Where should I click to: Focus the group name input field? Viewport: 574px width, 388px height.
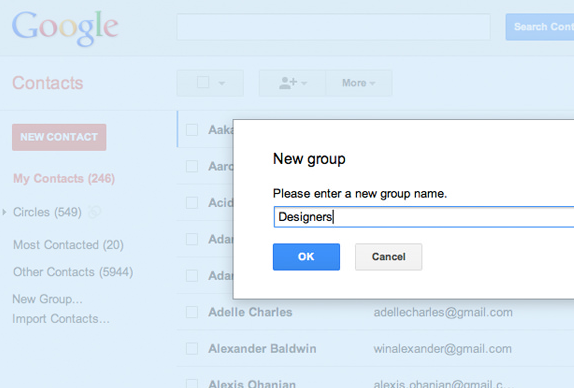tap(424, 217)
